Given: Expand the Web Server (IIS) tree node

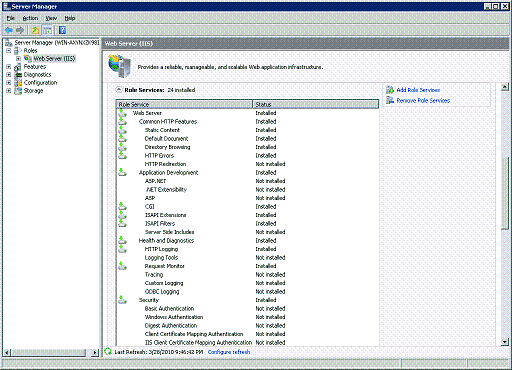Looking at the screenshot, I should [19, 59].
